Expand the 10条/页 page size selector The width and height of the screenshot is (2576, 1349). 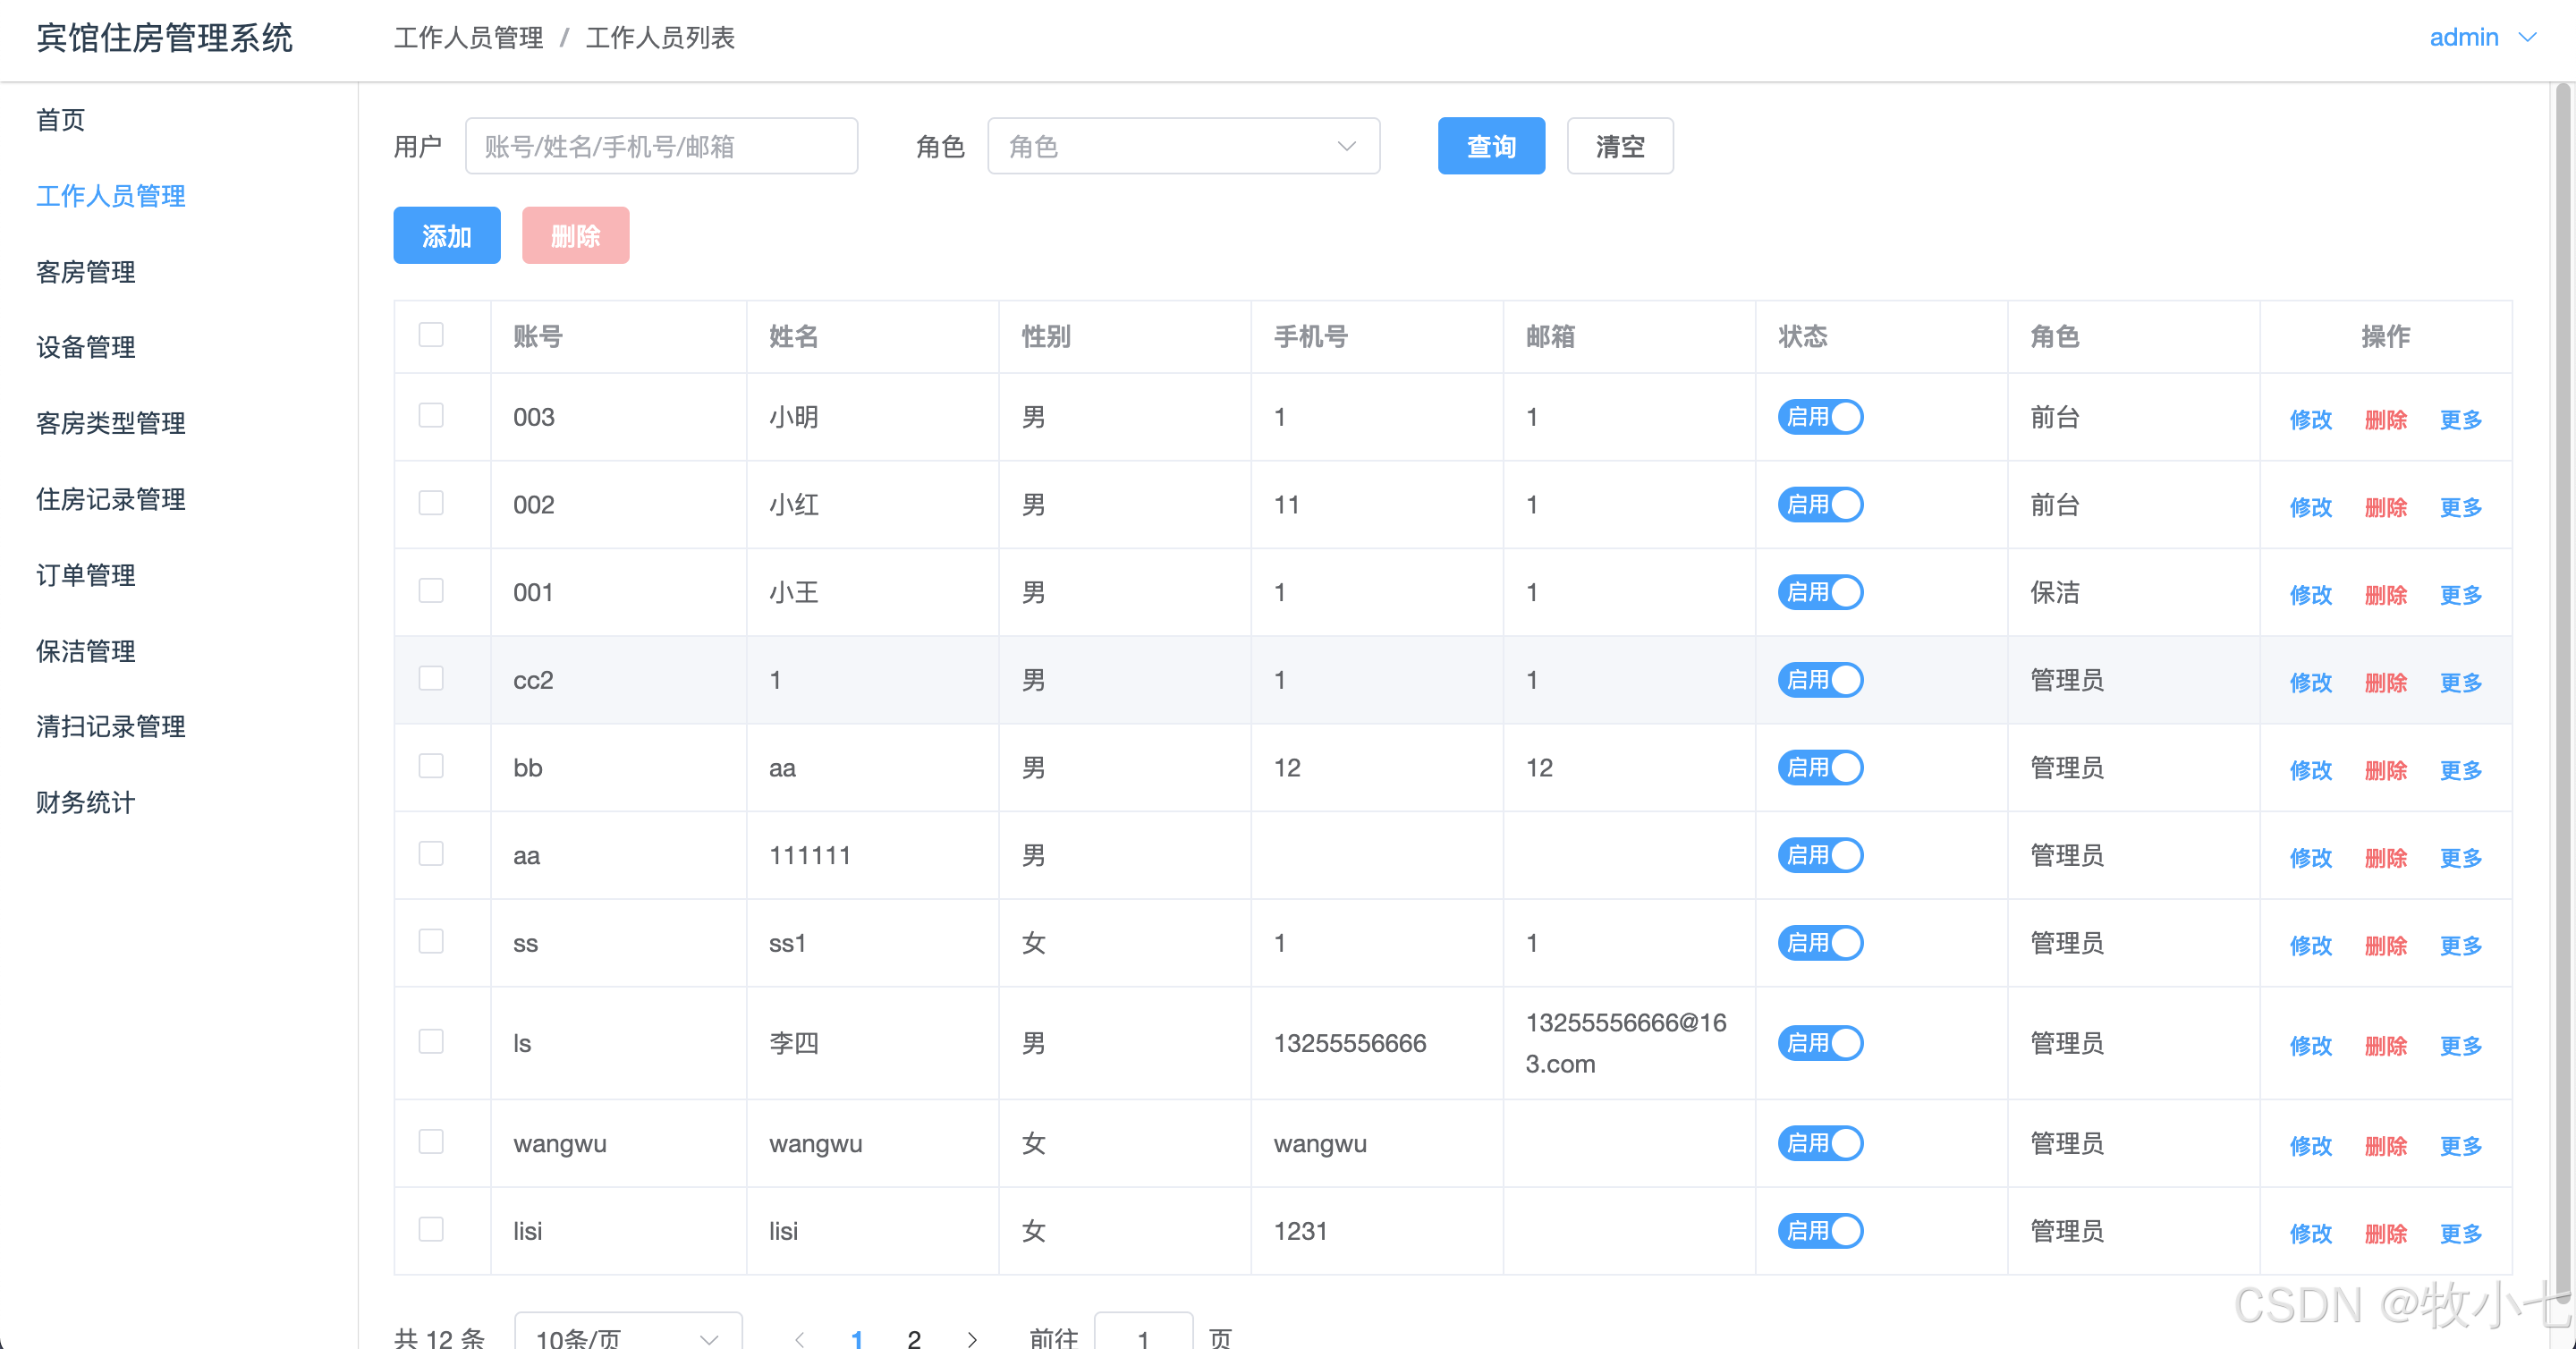coord(627,1336)
